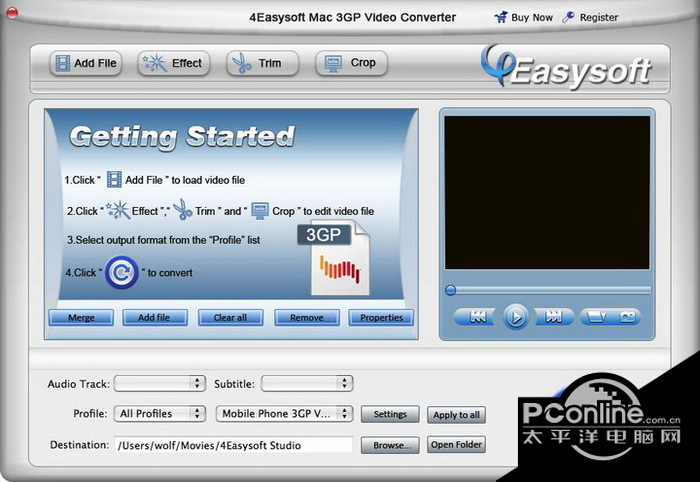Screen dimensions: 700x482
Task: Take a snapshot with camera icon
Action: [627, 317]
